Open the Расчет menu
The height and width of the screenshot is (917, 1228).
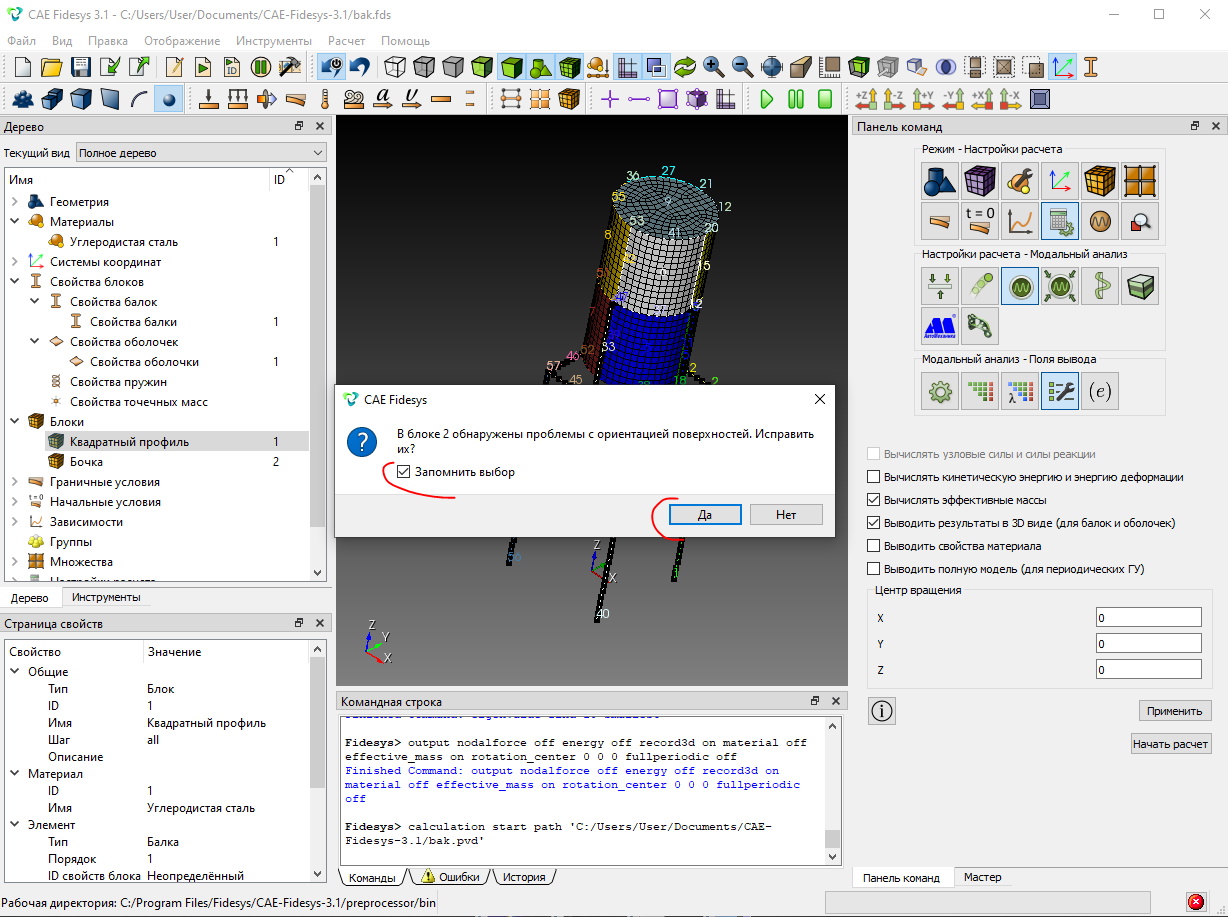(x=346, y=41)
